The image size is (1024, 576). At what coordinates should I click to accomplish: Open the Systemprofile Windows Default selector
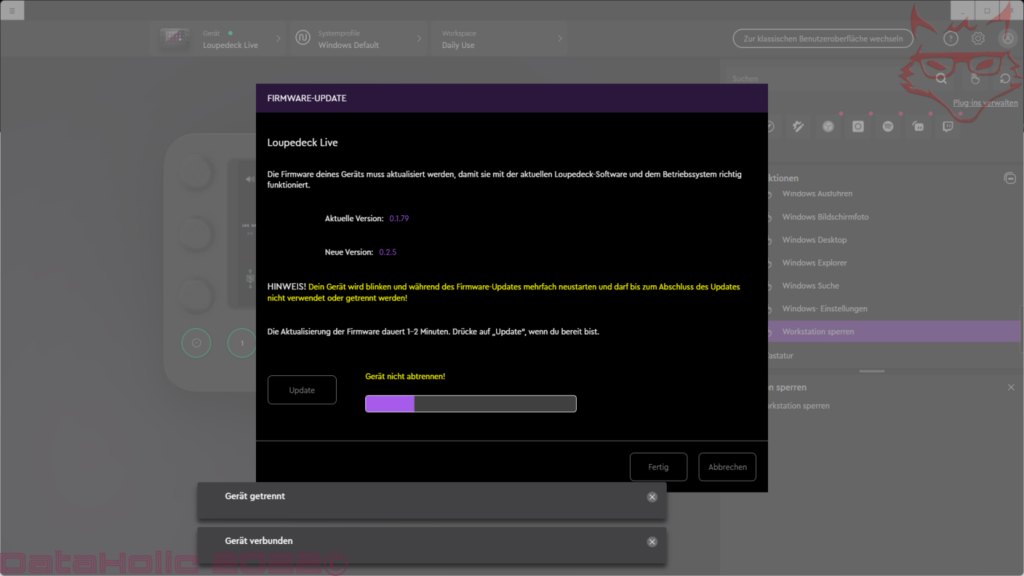(358, 39)
